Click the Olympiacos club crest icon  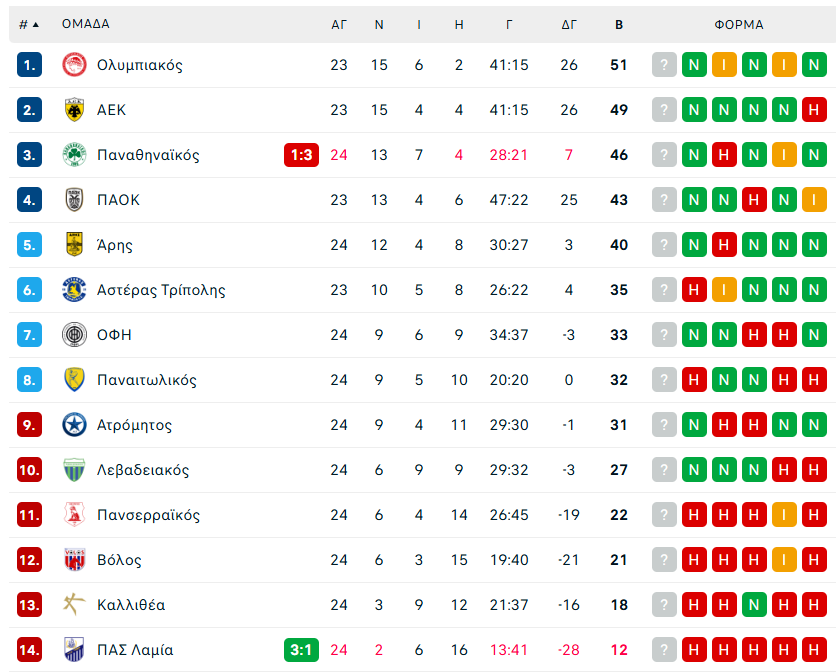point(74,65)
